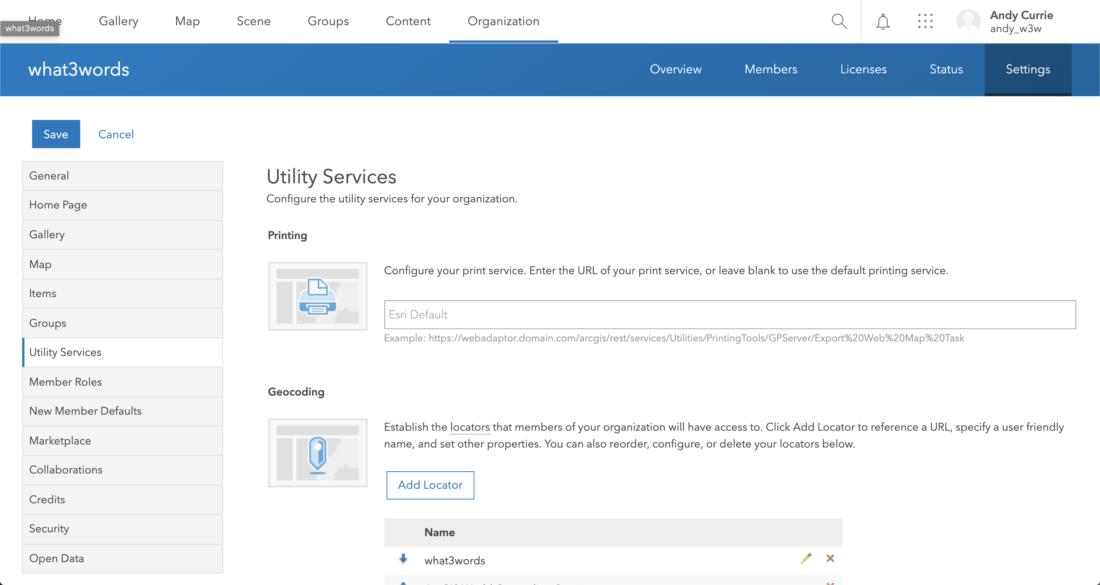Screen dimensions: 1100x585
Task: Click the Name column header in the locator table
Action: click(440, 532)
